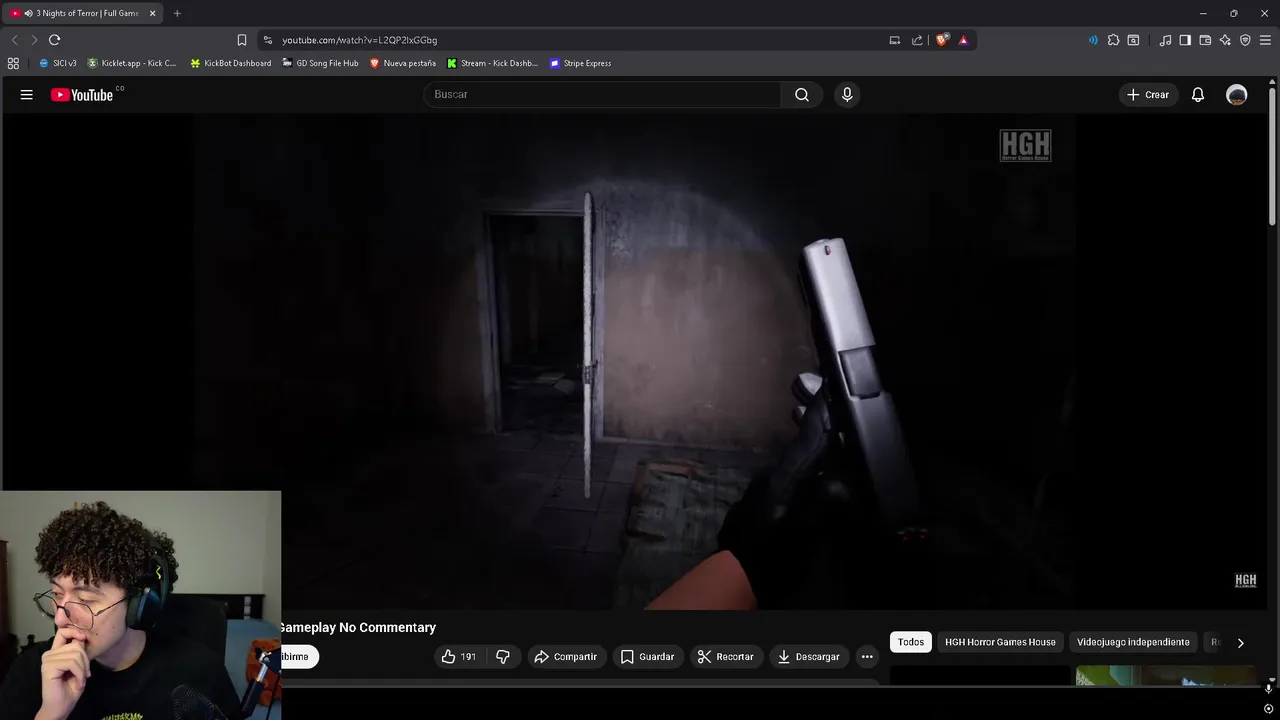Open the YouTube guide hamburger menu
The width and height of the screenshot is (1280, 720).
click(27, 95)
